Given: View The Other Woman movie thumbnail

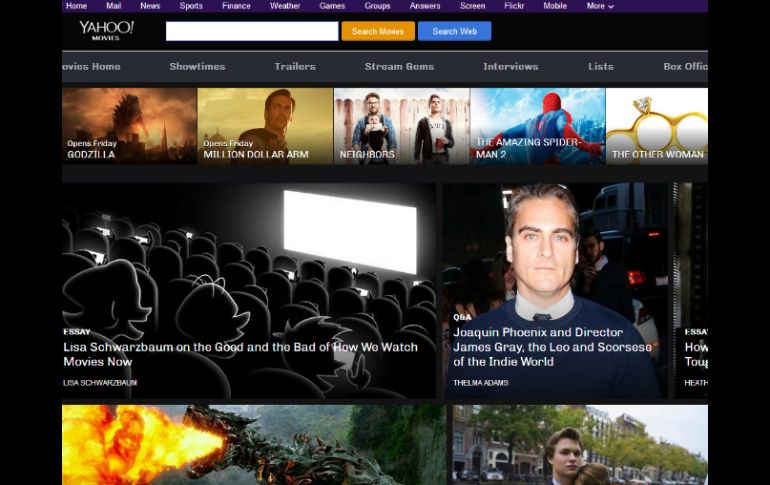Looking at the screenshot, I should (x=657, y=125).
